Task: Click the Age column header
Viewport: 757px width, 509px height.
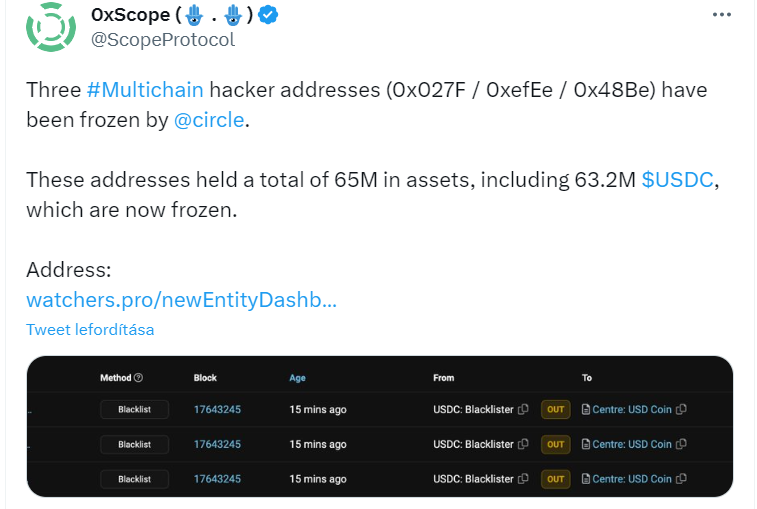Action: tap(297, 378)
